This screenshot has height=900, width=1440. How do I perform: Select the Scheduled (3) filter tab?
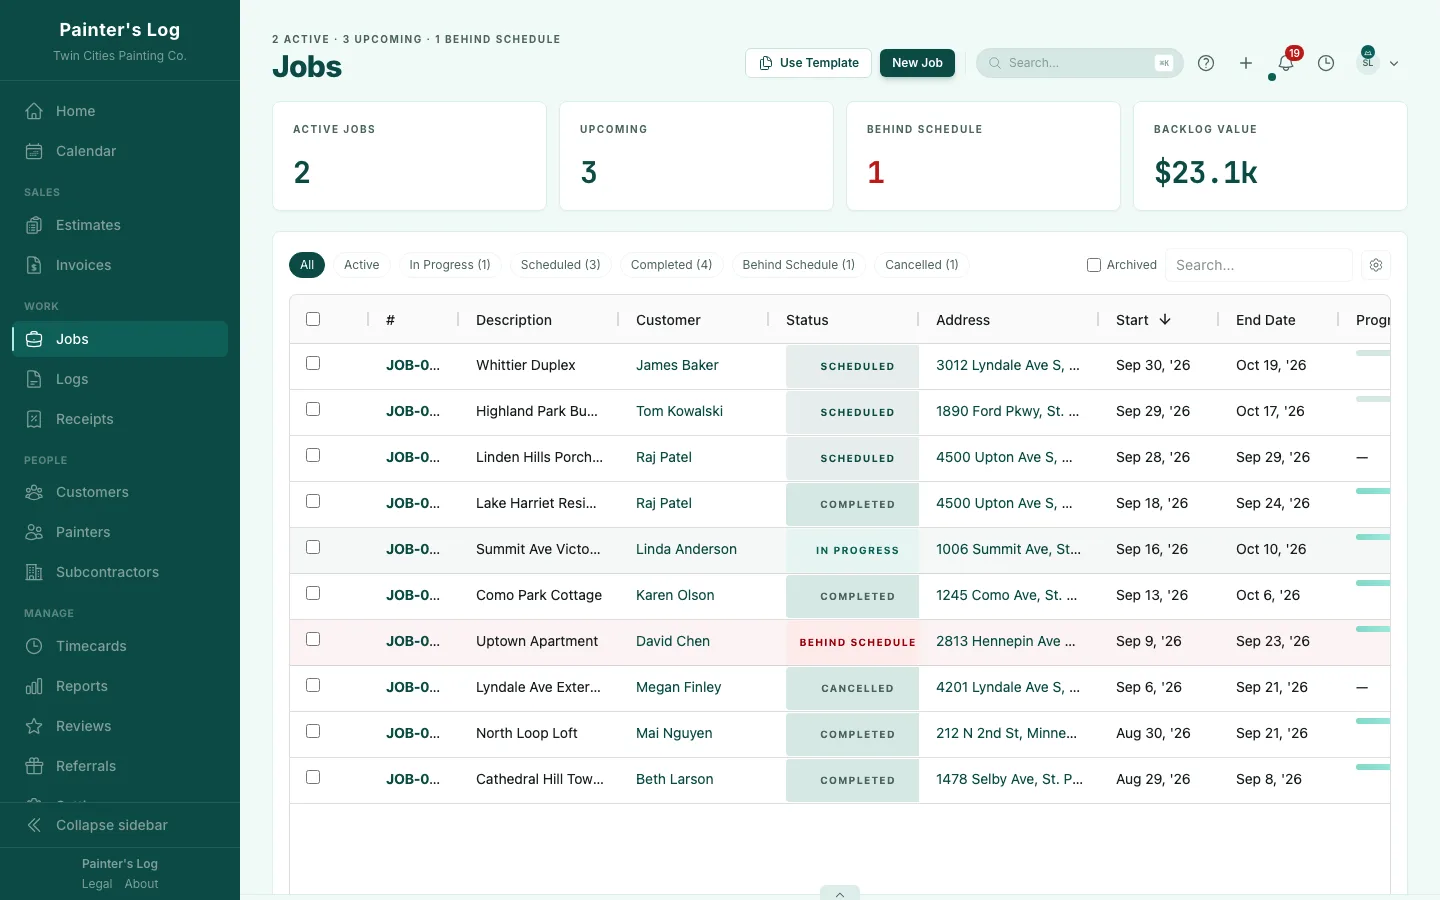pyautogui.click(x=561, y=265)
